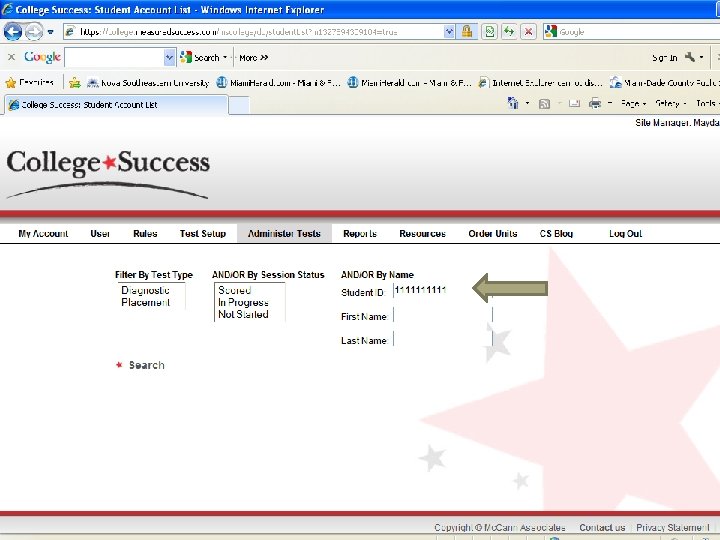
Task: Click the Last Name input field
Action: pos(443,339)
